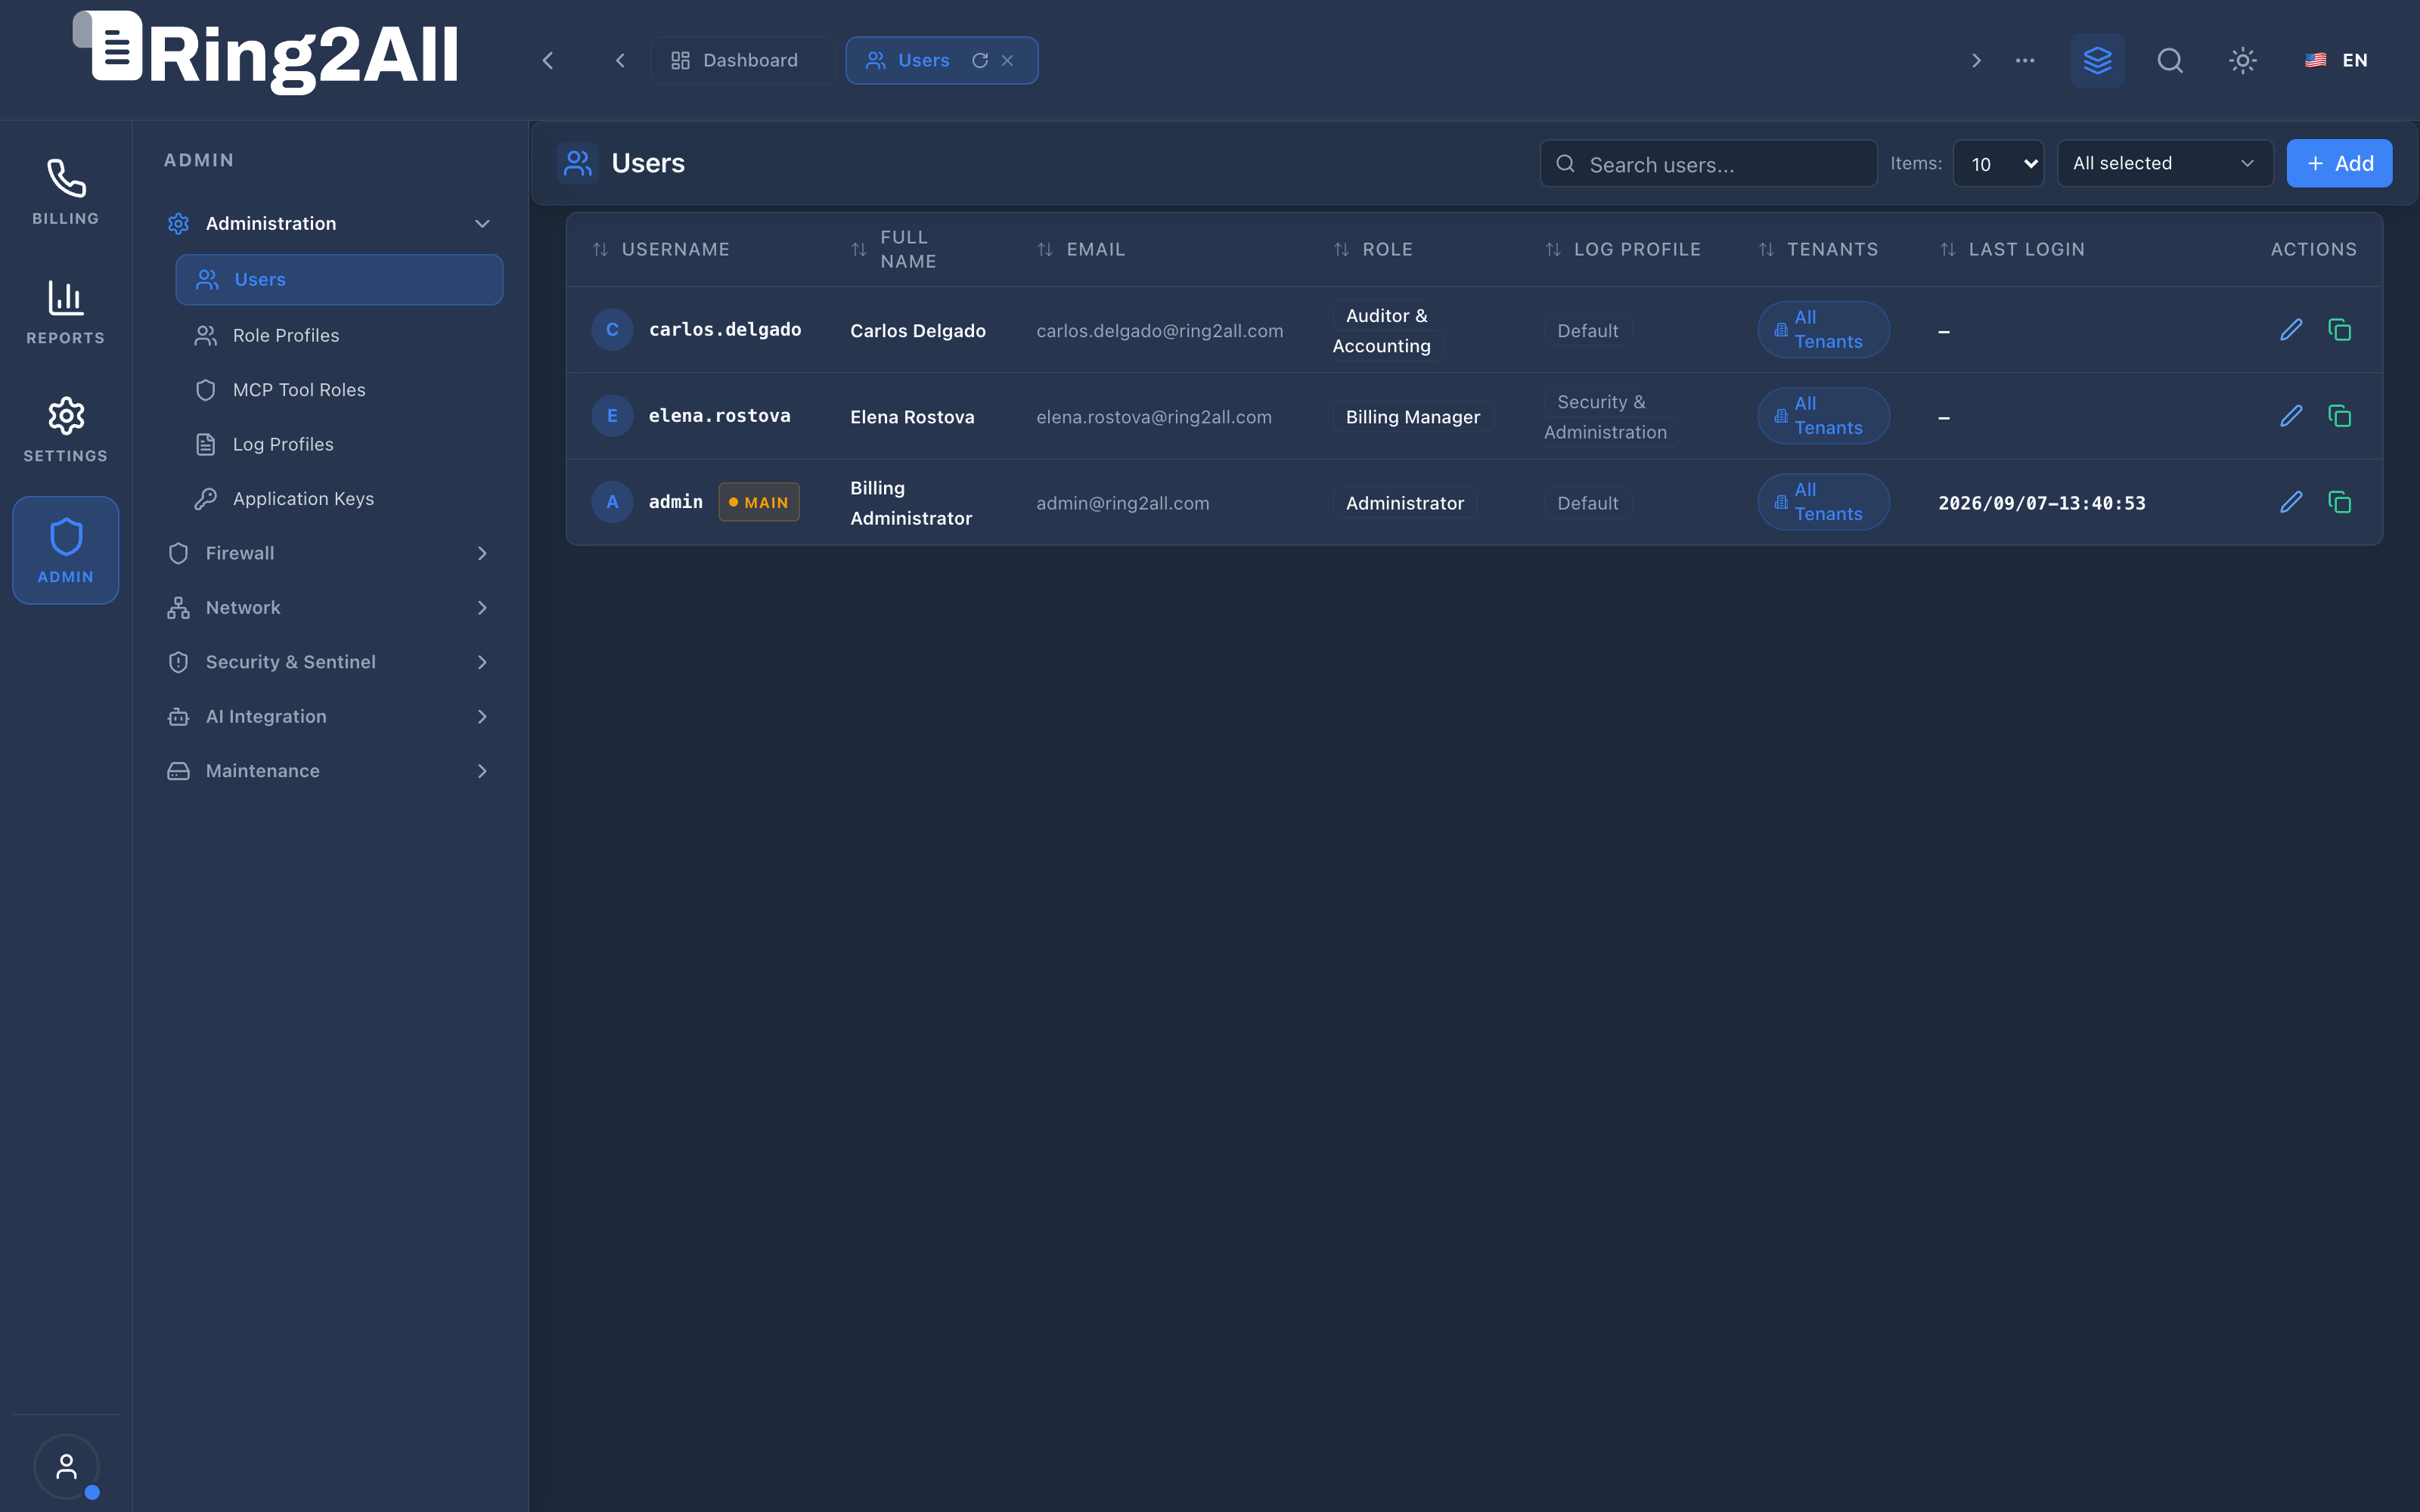Select the Admin shield section
Viewport: 2420px width, 1512px height.
65,550
